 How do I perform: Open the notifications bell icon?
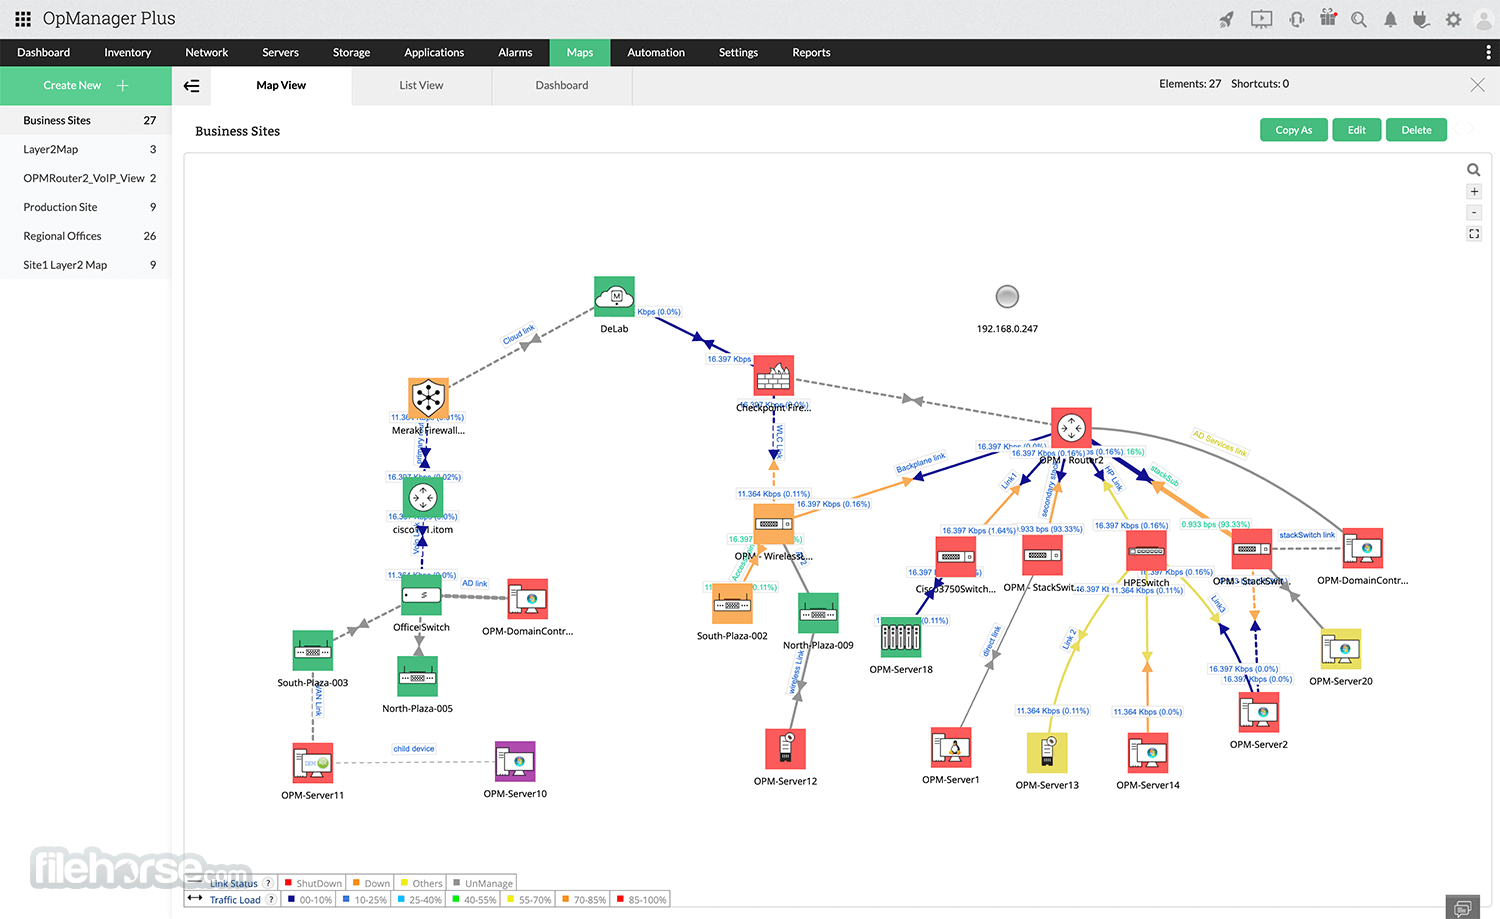point(1390,19)
